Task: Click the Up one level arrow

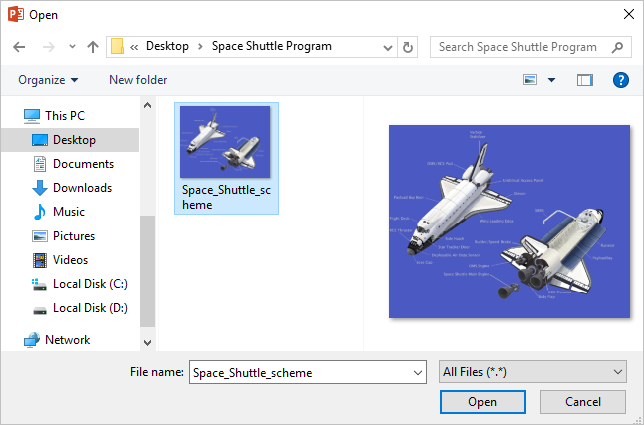Action: coord(93,47)
